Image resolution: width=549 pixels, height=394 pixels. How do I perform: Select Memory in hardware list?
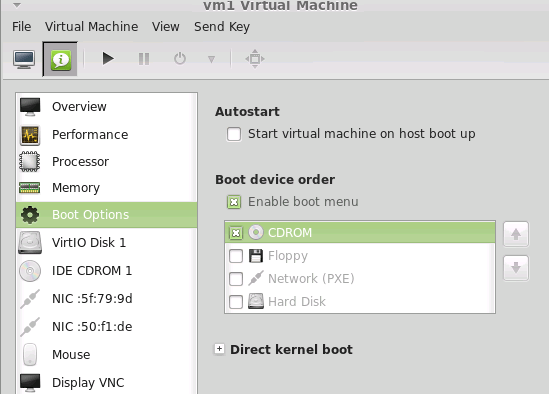pyautogui.click(x=107, y=188)
